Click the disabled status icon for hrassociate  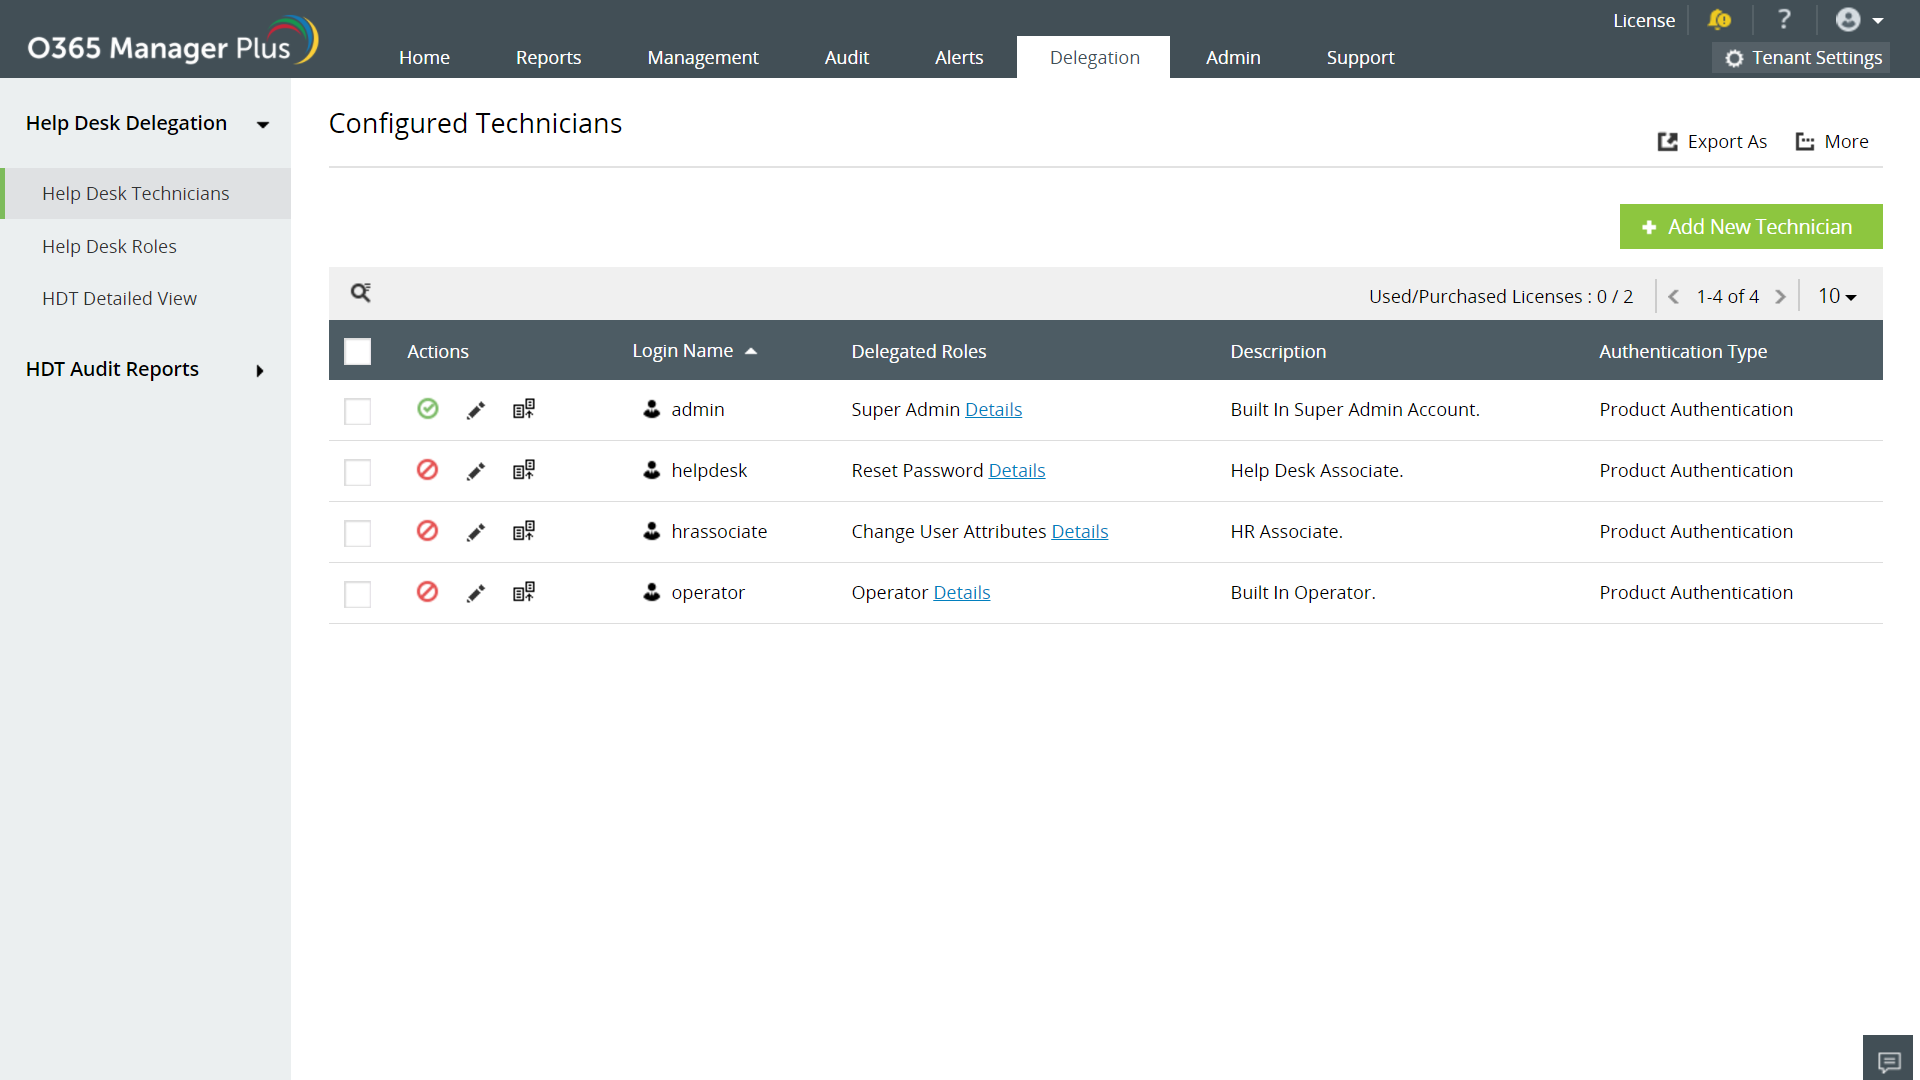point(427,531)
